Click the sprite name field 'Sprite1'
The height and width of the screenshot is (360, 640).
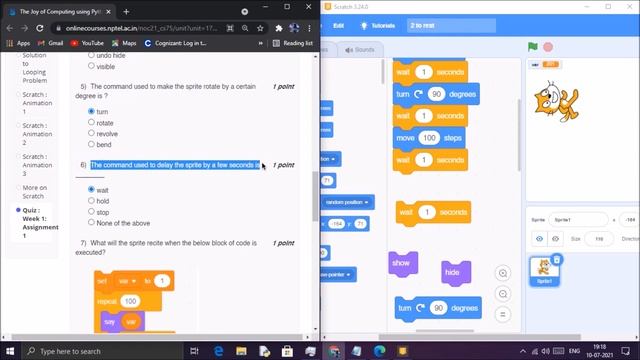coord(578,220)
